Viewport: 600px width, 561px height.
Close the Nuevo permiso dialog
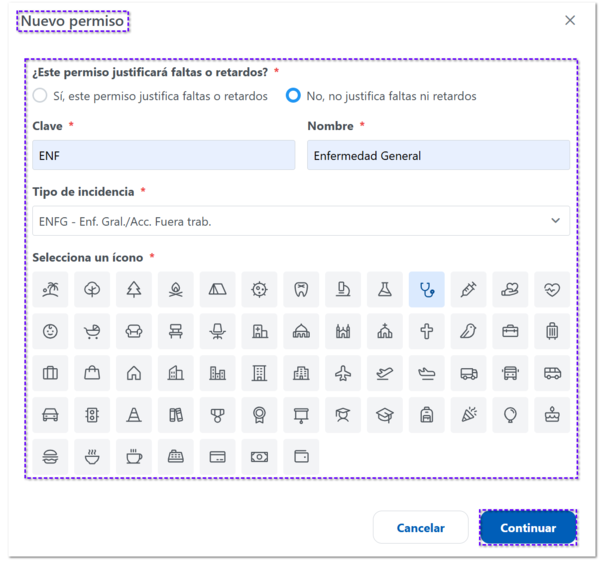point(570,20)
